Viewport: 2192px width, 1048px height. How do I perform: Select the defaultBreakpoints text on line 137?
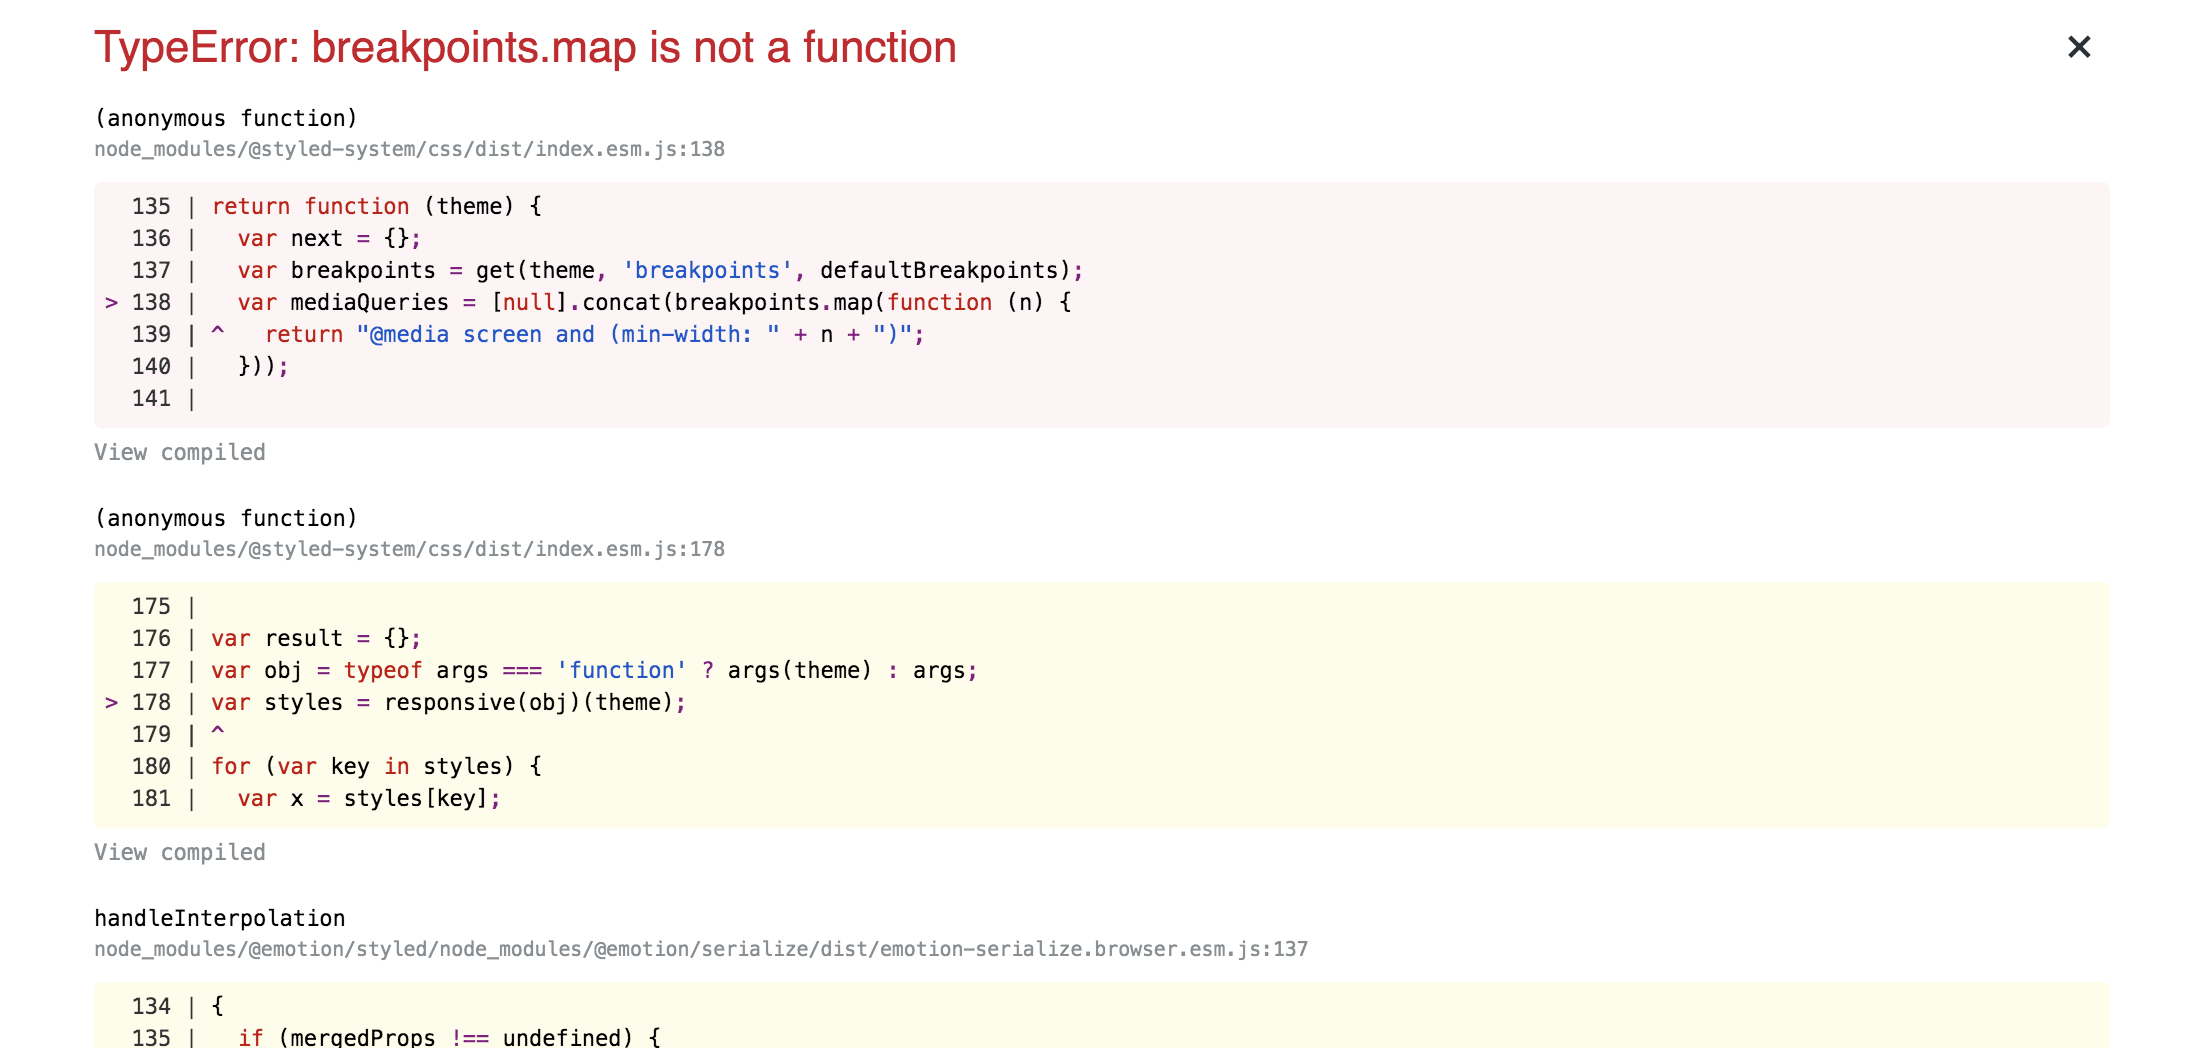pos(940,270)
